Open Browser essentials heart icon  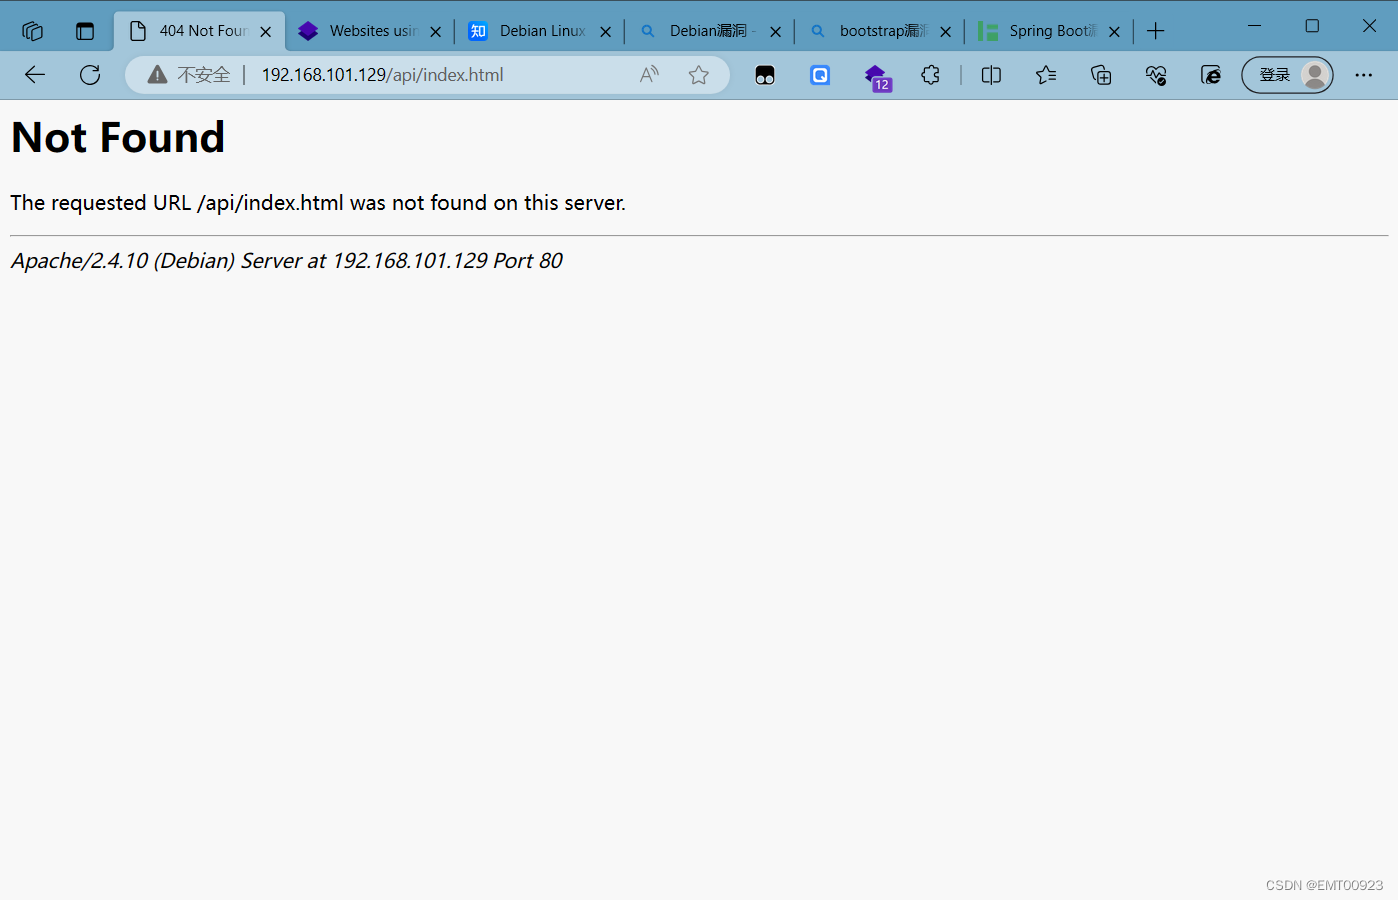[1156, 75]
